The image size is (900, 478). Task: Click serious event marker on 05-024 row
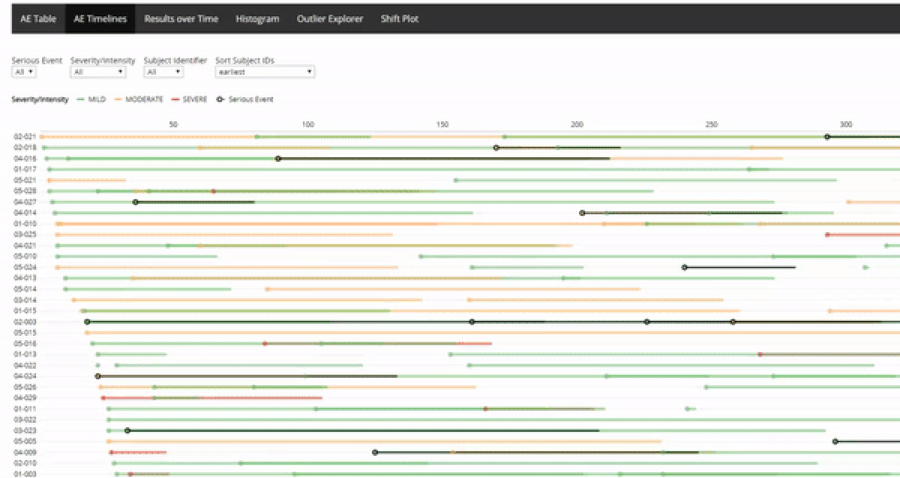pos(684,267)
